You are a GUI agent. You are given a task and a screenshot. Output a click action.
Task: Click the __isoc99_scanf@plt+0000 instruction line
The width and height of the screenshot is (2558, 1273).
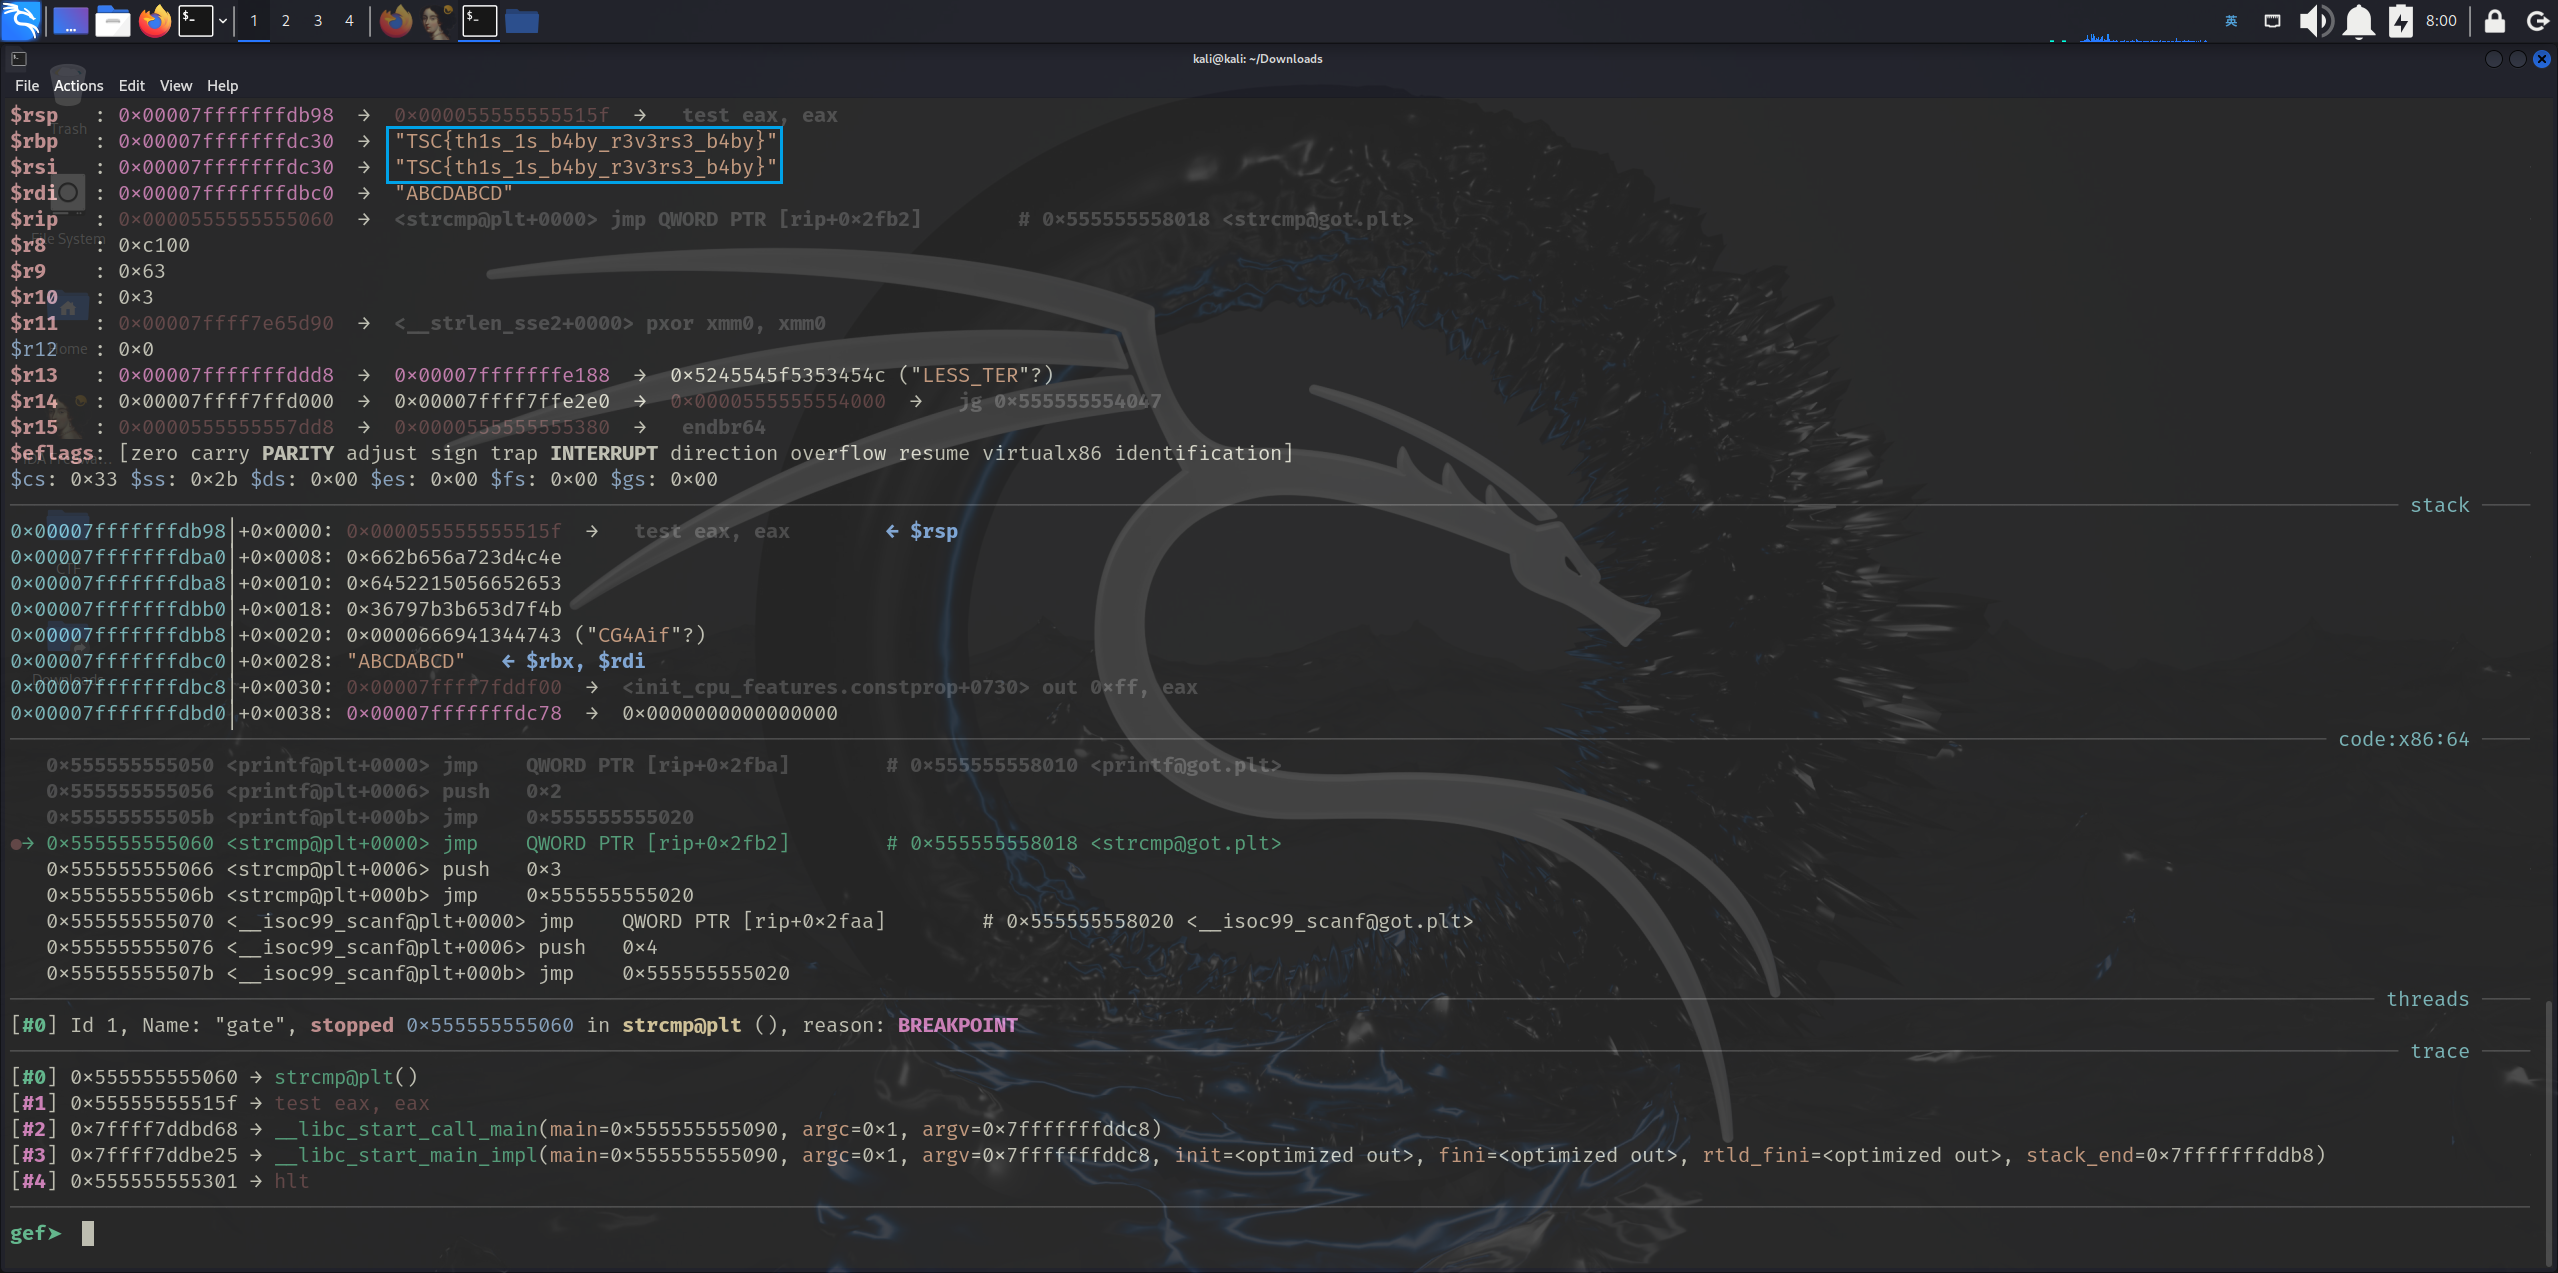[x=760, y=921]
